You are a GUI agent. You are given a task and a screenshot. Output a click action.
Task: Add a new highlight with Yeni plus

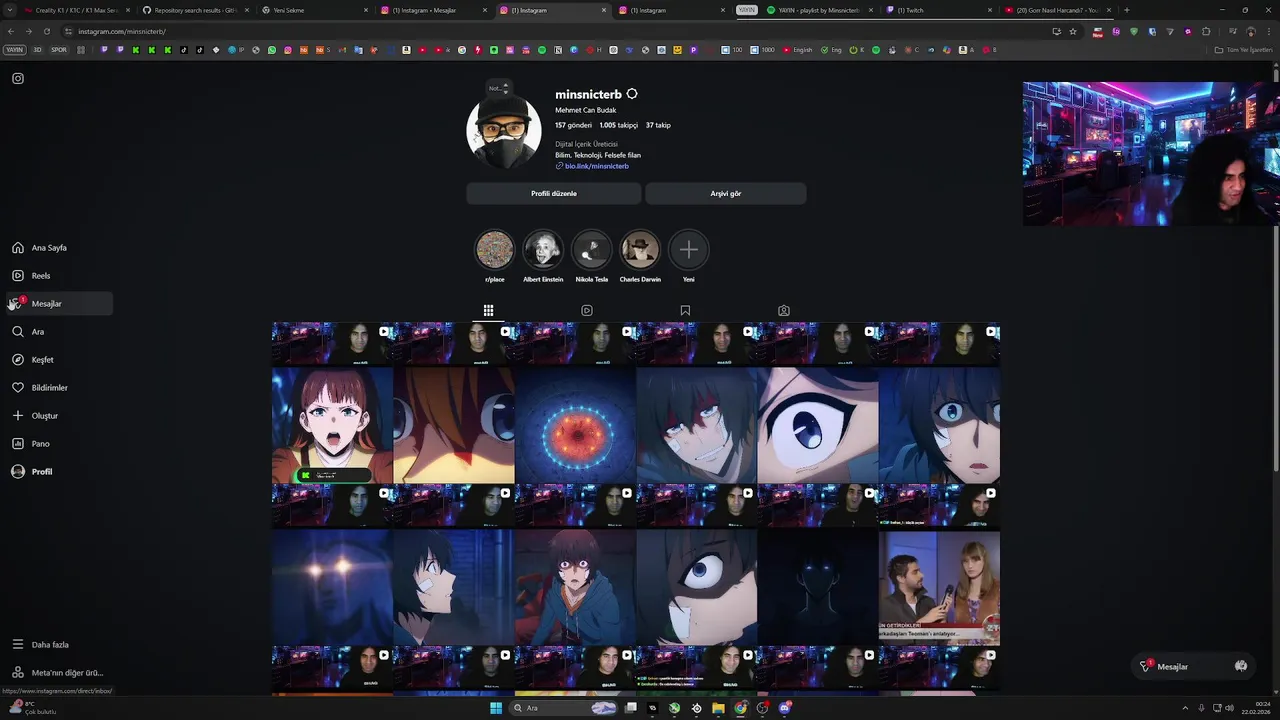tap(688, 250)
